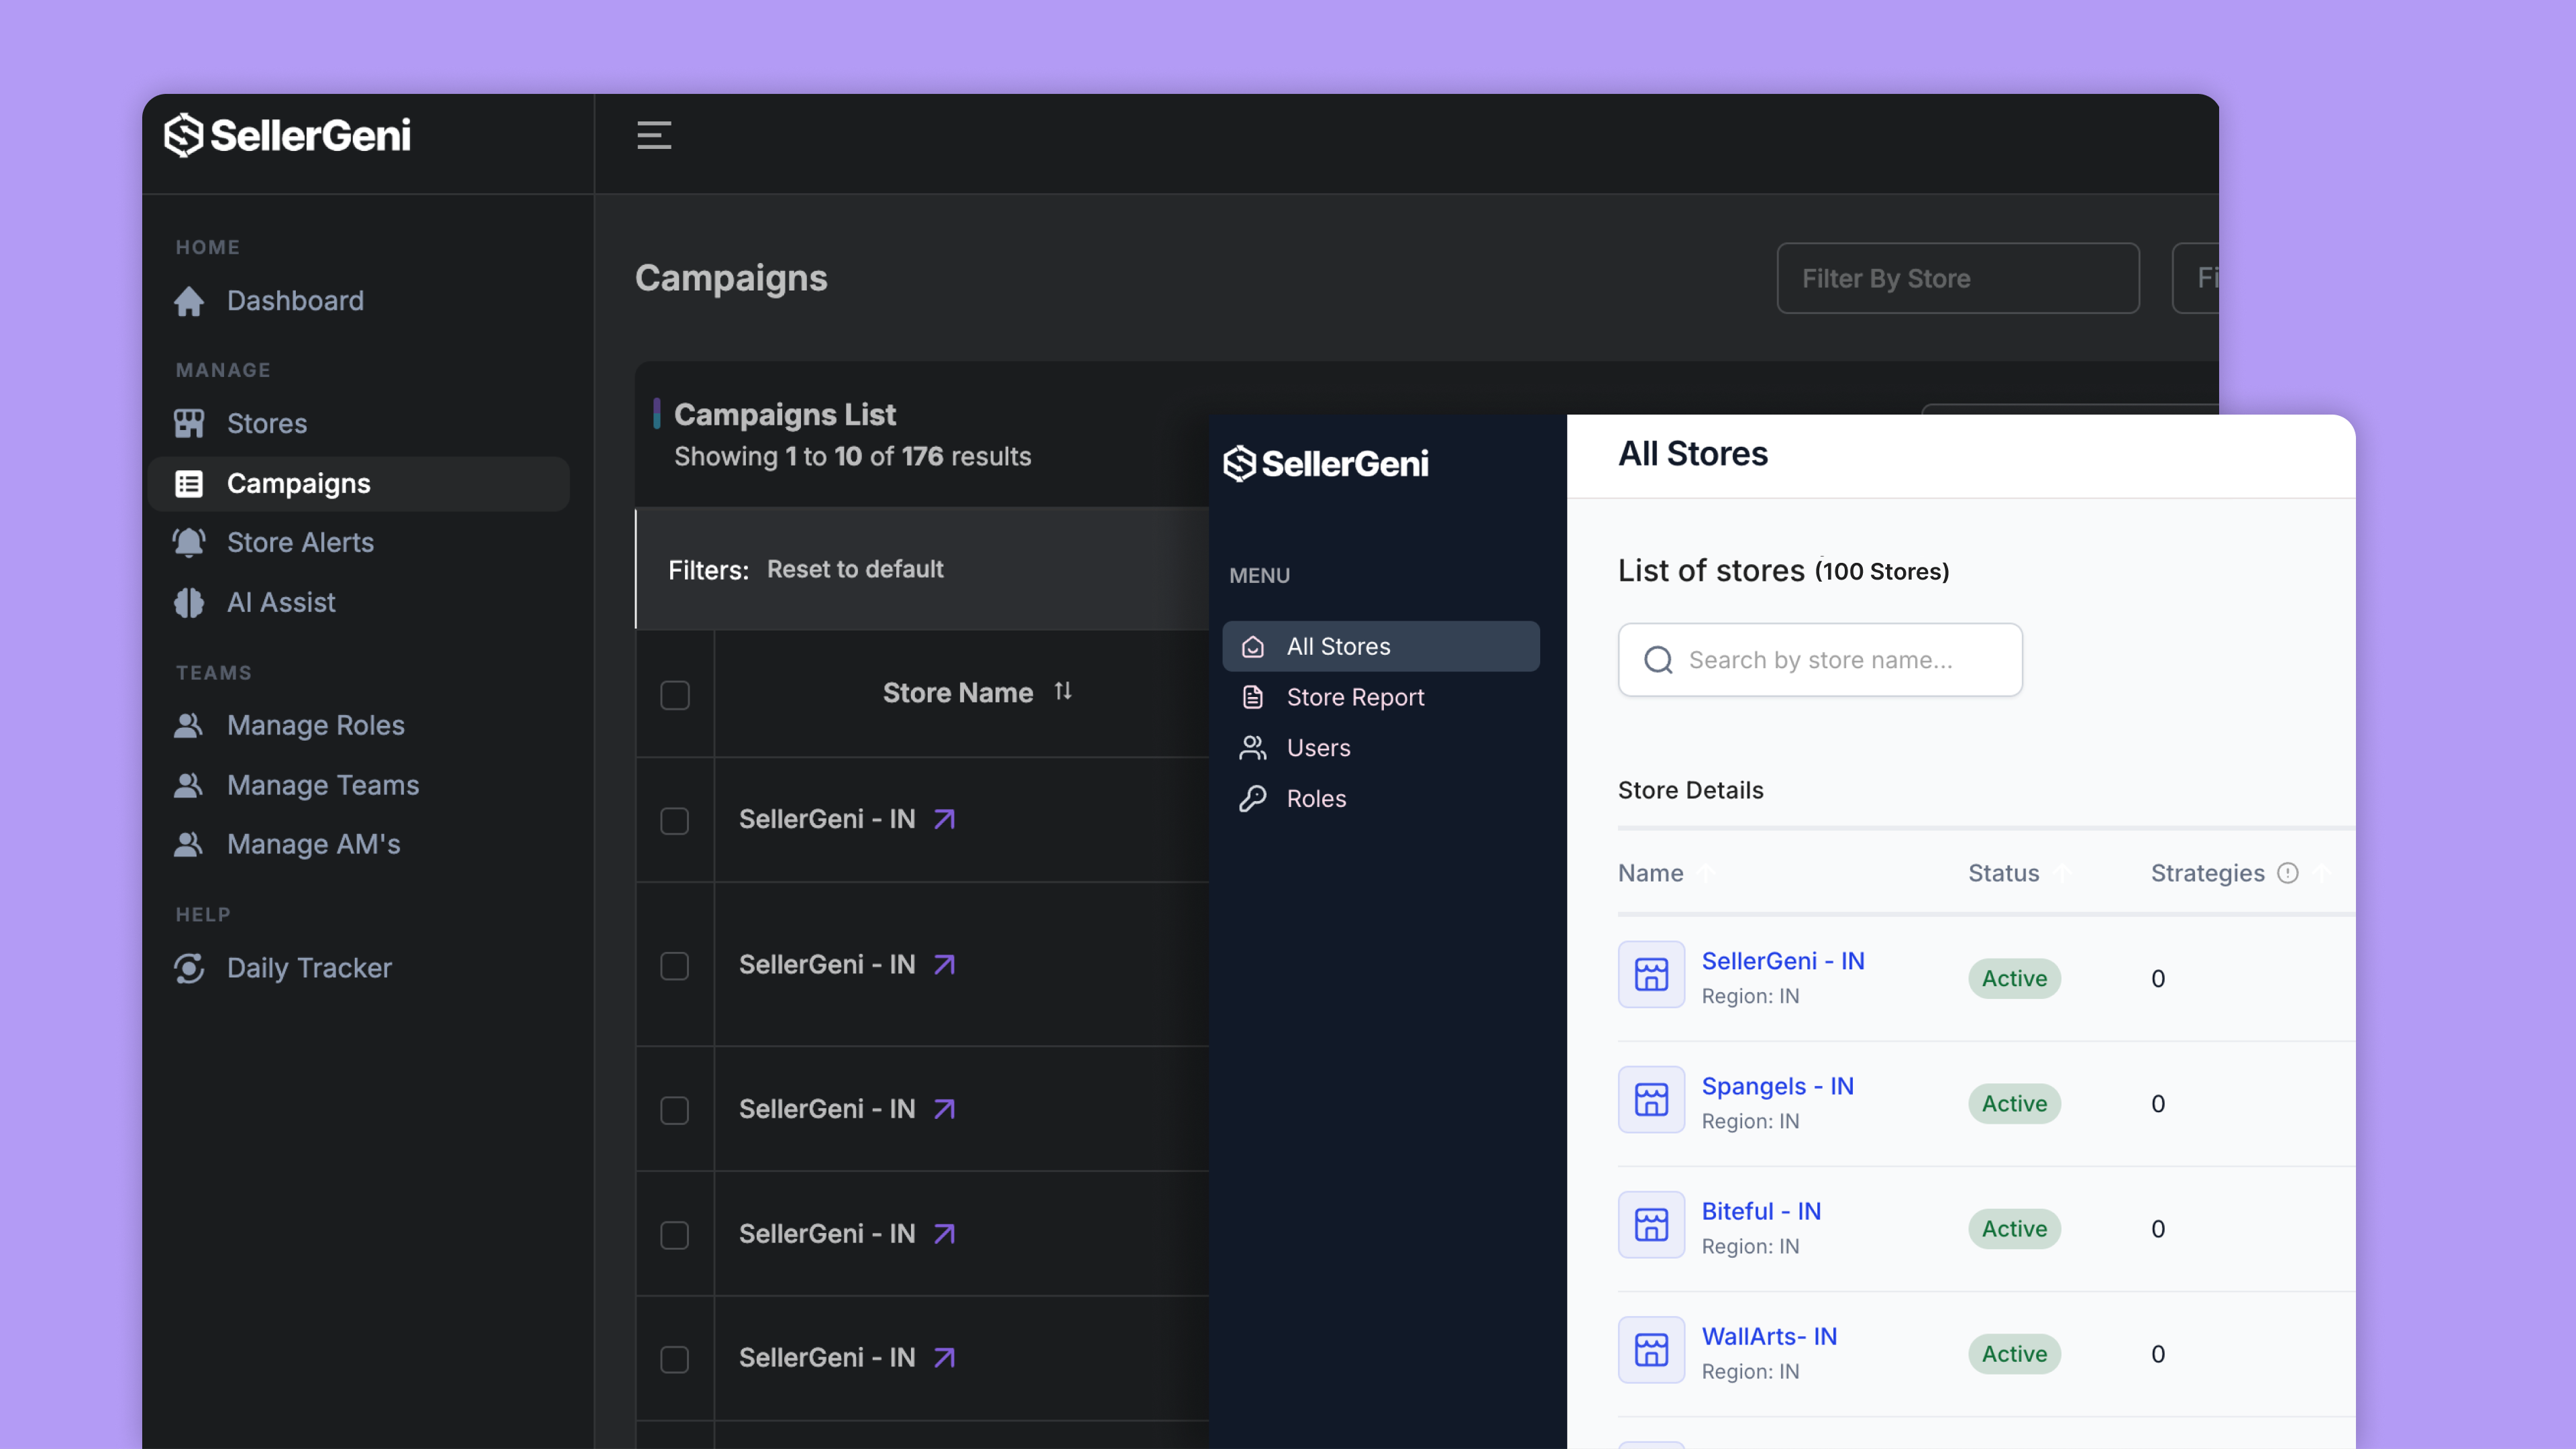This screenshot has height=1449, width=2576.
Task: Click the Store Report document icon
Action: (1252, 697)
